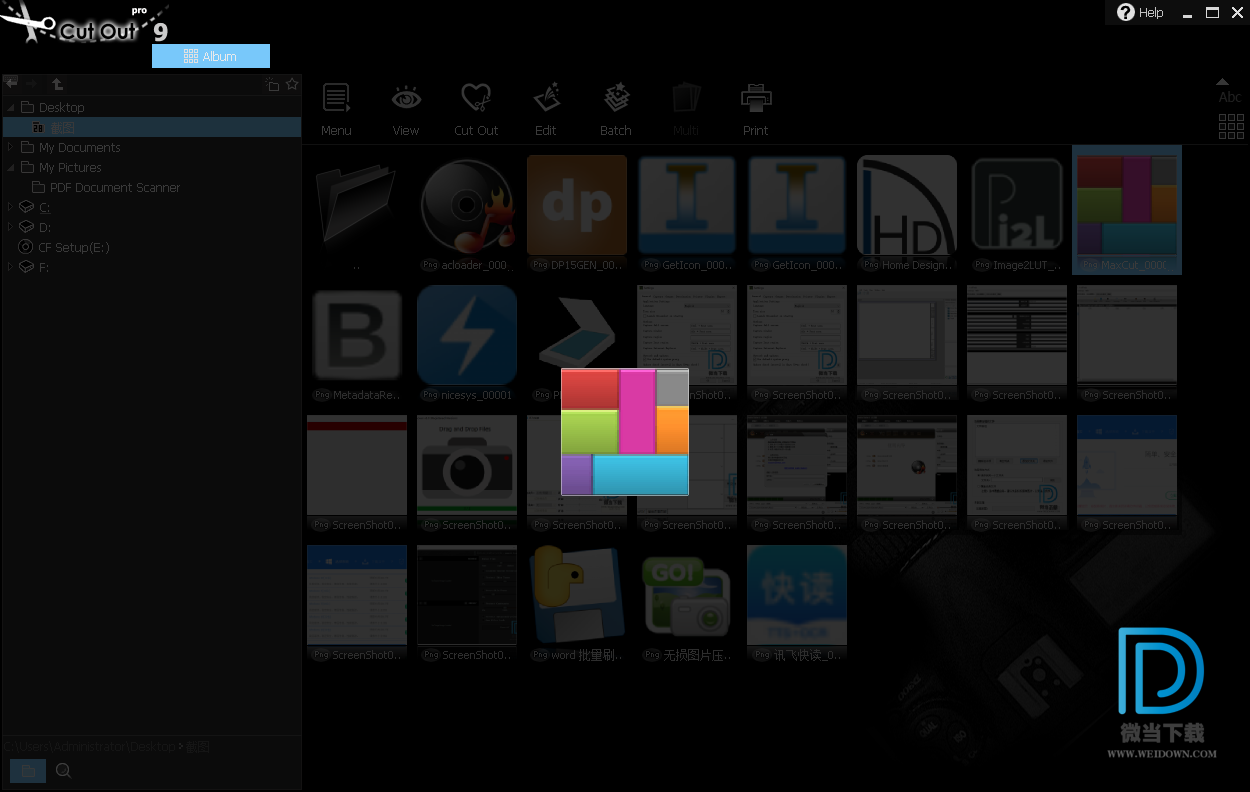Select the scanner icon thumbnail
Viewport: 1250px width, 792px height.
coord(577,336)
